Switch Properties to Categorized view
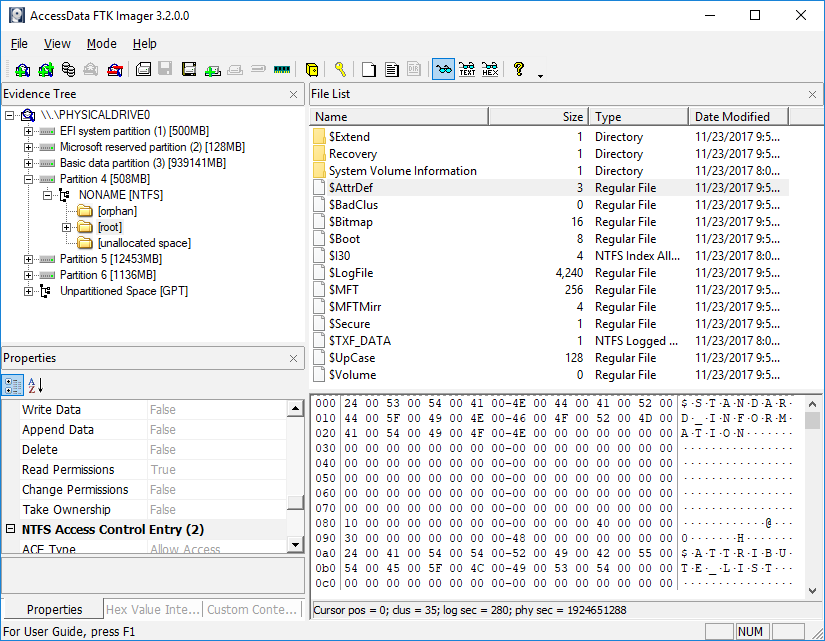Viewport: 825px width, 641px height. [13, 385]
